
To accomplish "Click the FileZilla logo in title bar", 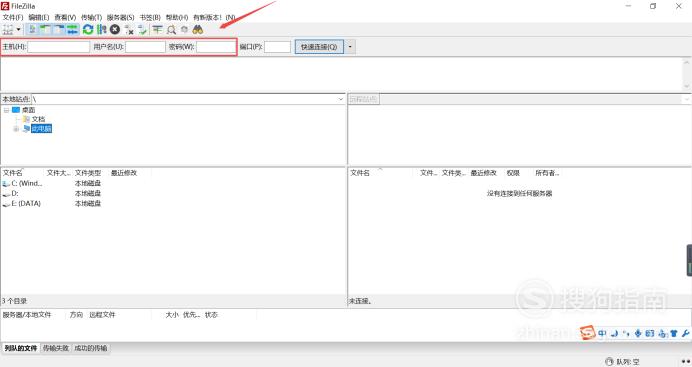I will coord(5,6).
